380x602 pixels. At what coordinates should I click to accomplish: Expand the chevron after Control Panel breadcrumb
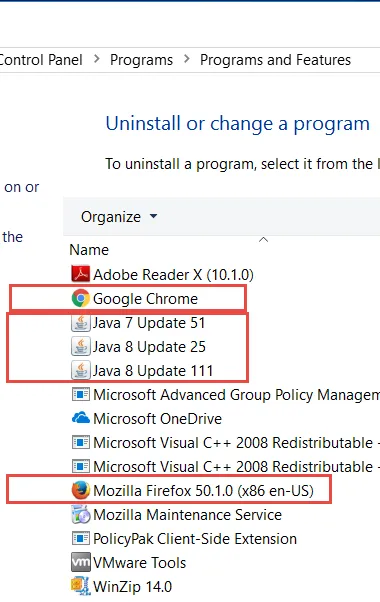click(x=97, y=59)
